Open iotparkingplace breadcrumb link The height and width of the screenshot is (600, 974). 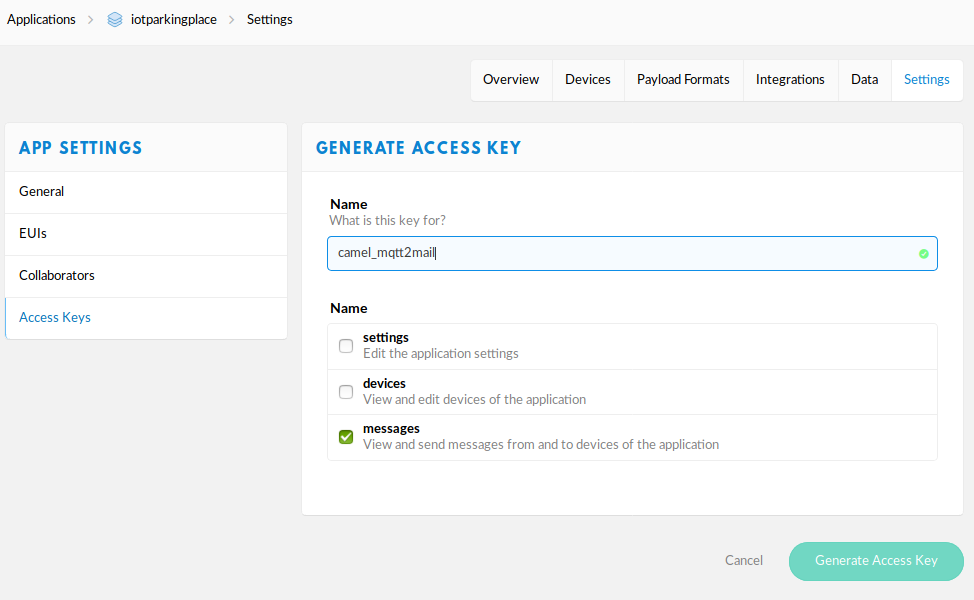click(173, 20)
